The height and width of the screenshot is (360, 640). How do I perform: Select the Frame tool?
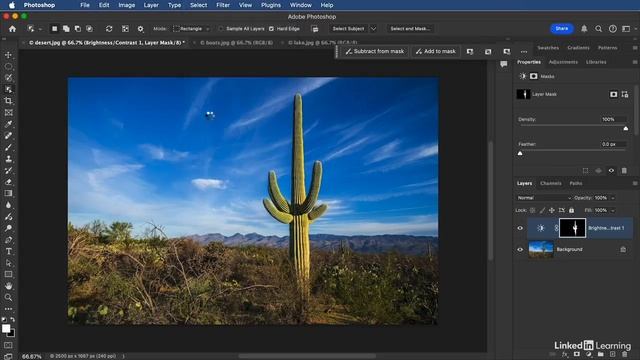(8, 112)
